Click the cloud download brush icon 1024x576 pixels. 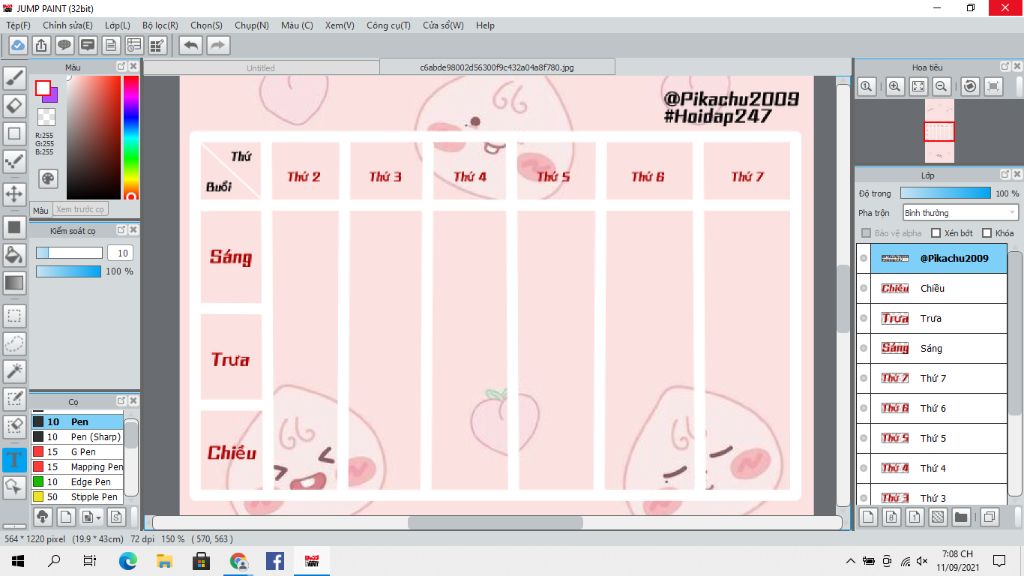pos(42,517)
